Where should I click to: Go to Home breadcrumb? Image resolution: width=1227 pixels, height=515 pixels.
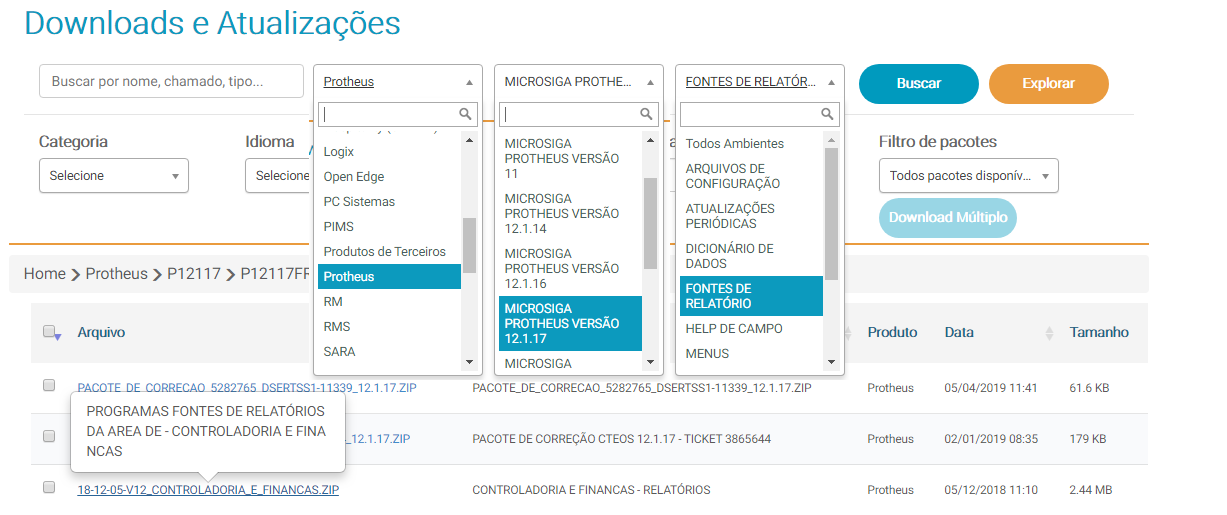pos(45,274)
